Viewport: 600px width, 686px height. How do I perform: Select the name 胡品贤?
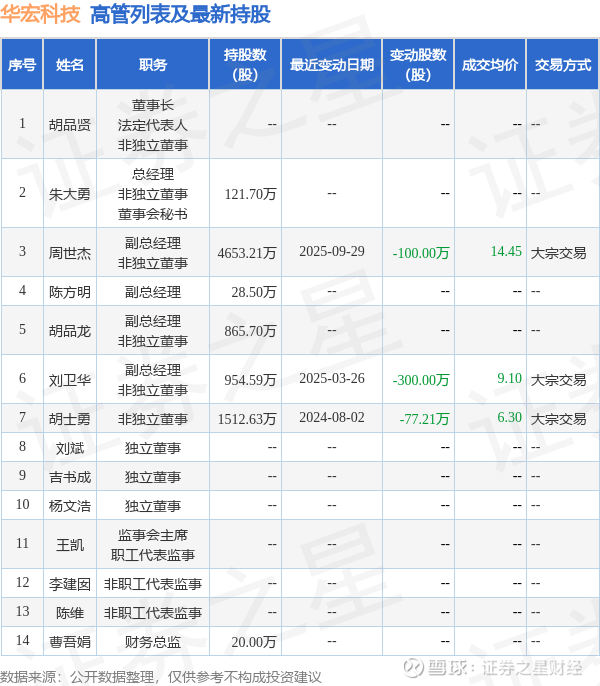point(70,125)
